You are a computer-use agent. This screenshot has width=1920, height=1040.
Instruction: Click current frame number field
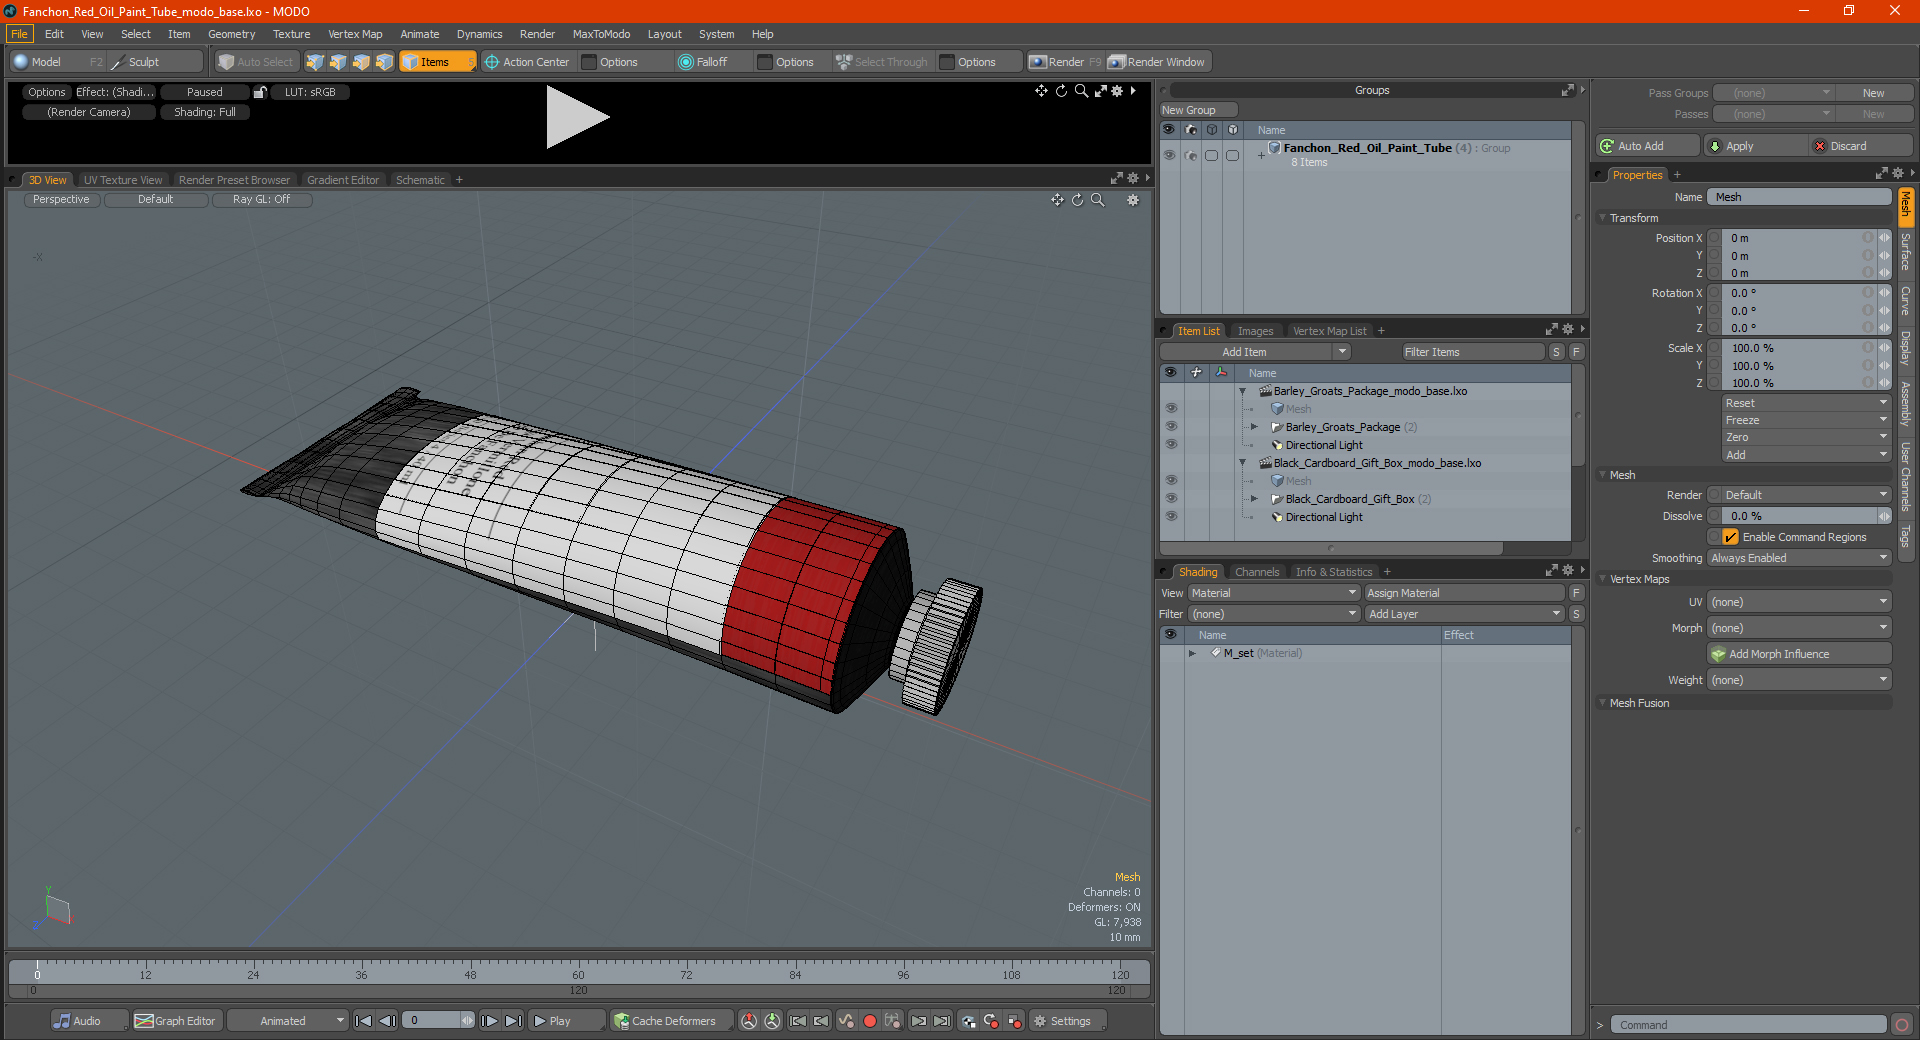tap(432, 1021)
